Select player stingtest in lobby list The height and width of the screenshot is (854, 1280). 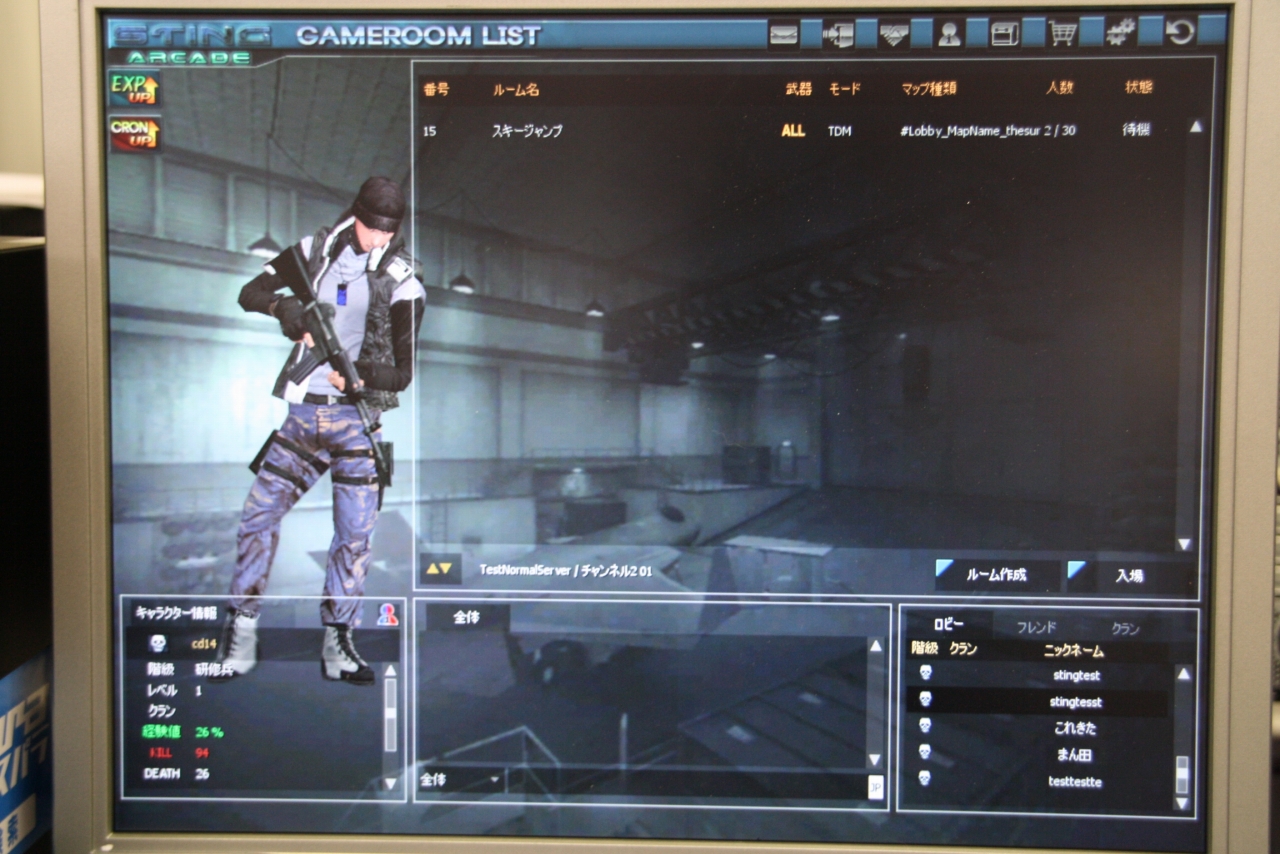[1076, 676]
